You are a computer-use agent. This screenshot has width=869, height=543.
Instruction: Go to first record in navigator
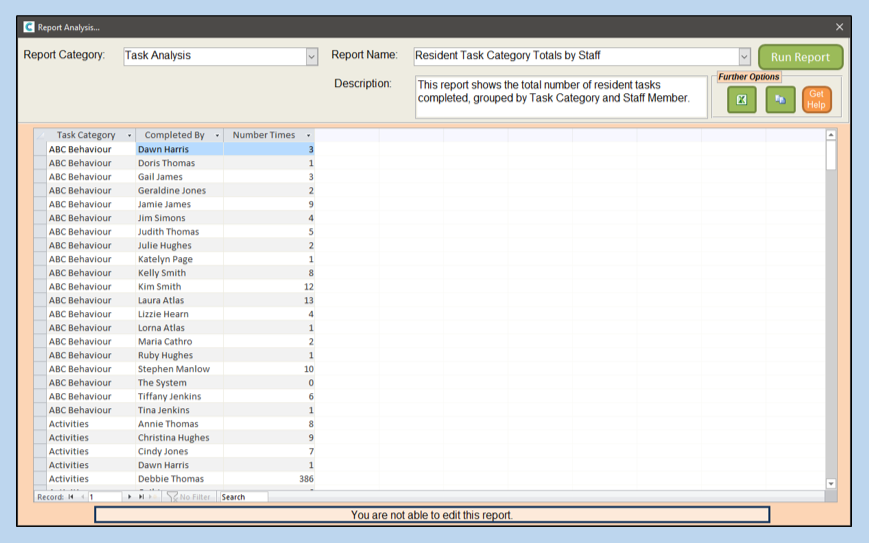tap(71, 497)
